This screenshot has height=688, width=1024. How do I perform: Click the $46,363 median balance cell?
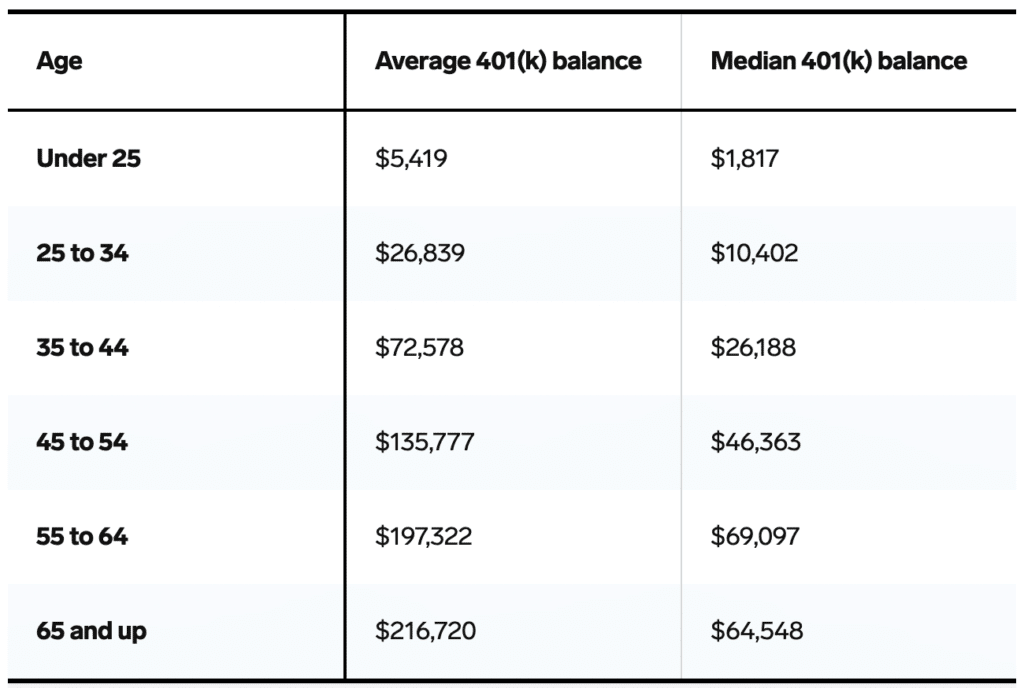tap(755, 442)
